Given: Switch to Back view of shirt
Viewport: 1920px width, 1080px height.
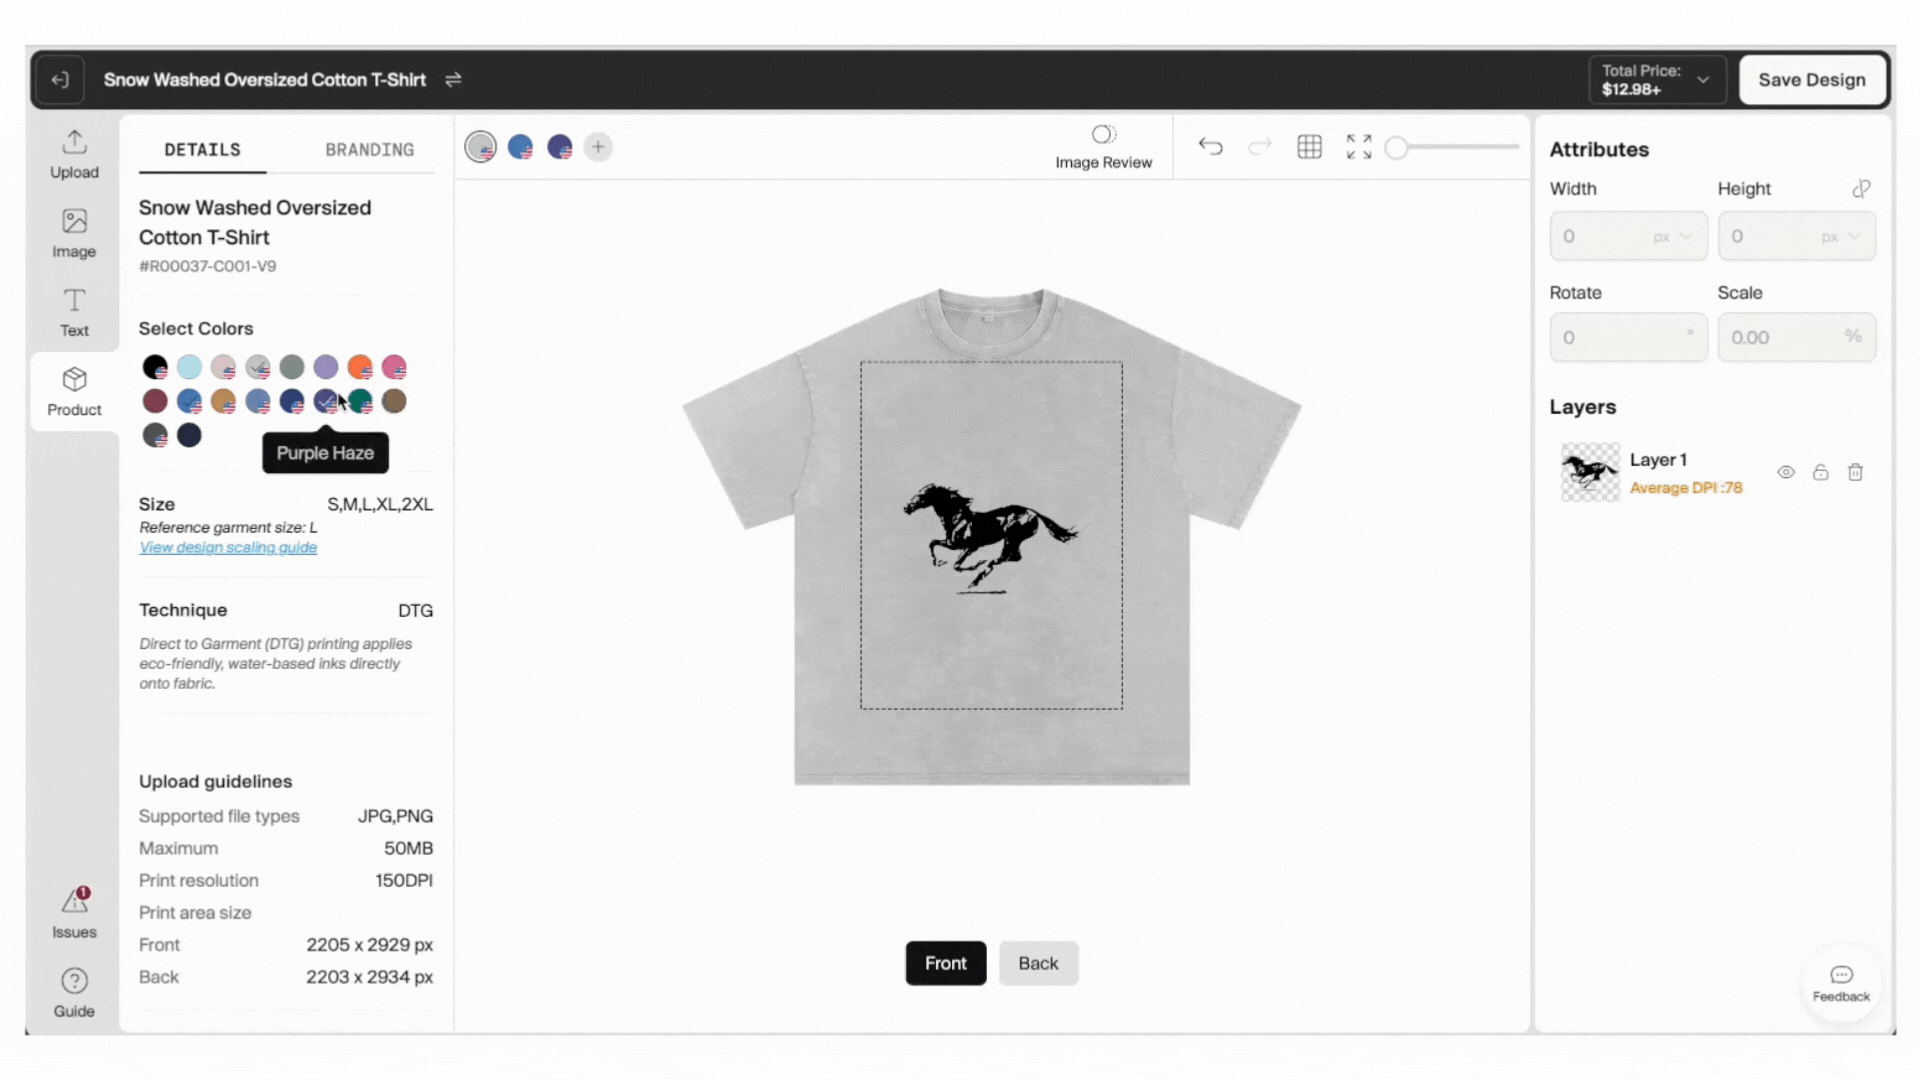Looking at the screenshot, I should click(1038, 963).
